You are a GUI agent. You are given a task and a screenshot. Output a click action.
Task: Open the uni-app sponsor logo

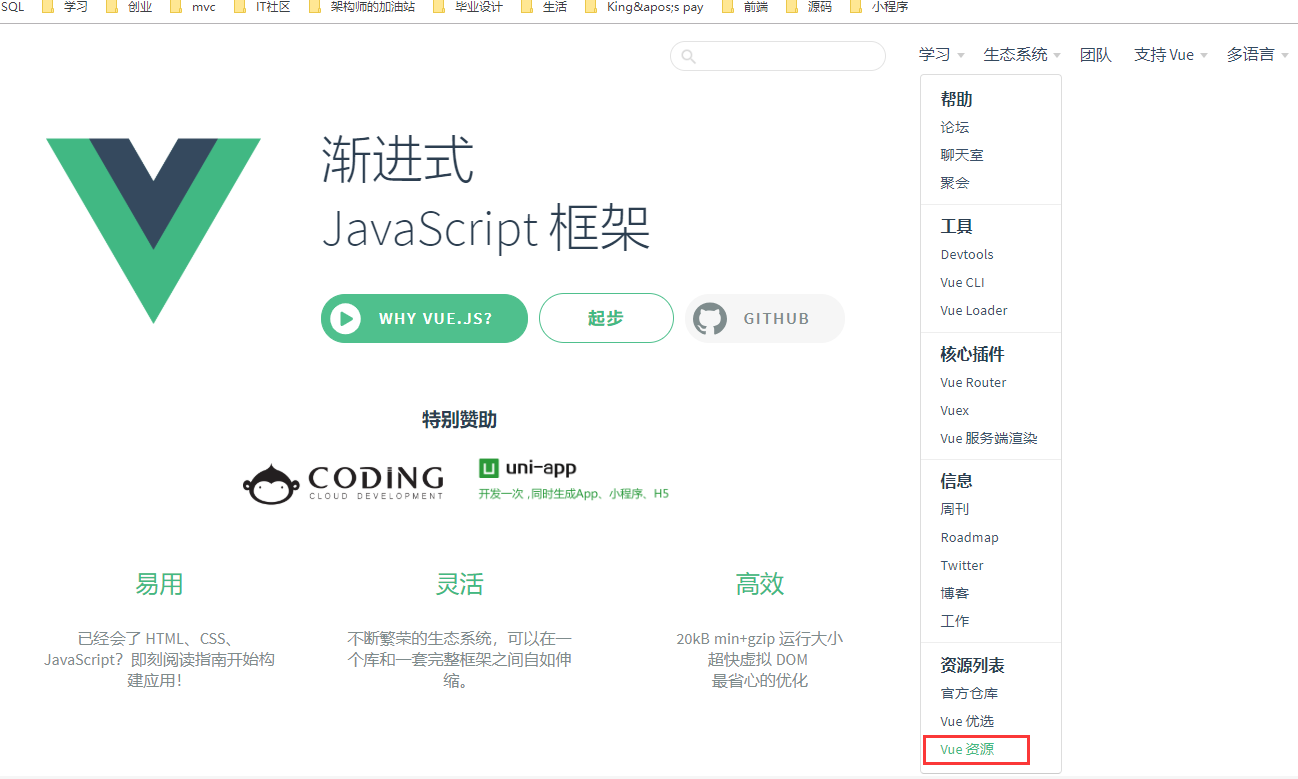[573, 480]
